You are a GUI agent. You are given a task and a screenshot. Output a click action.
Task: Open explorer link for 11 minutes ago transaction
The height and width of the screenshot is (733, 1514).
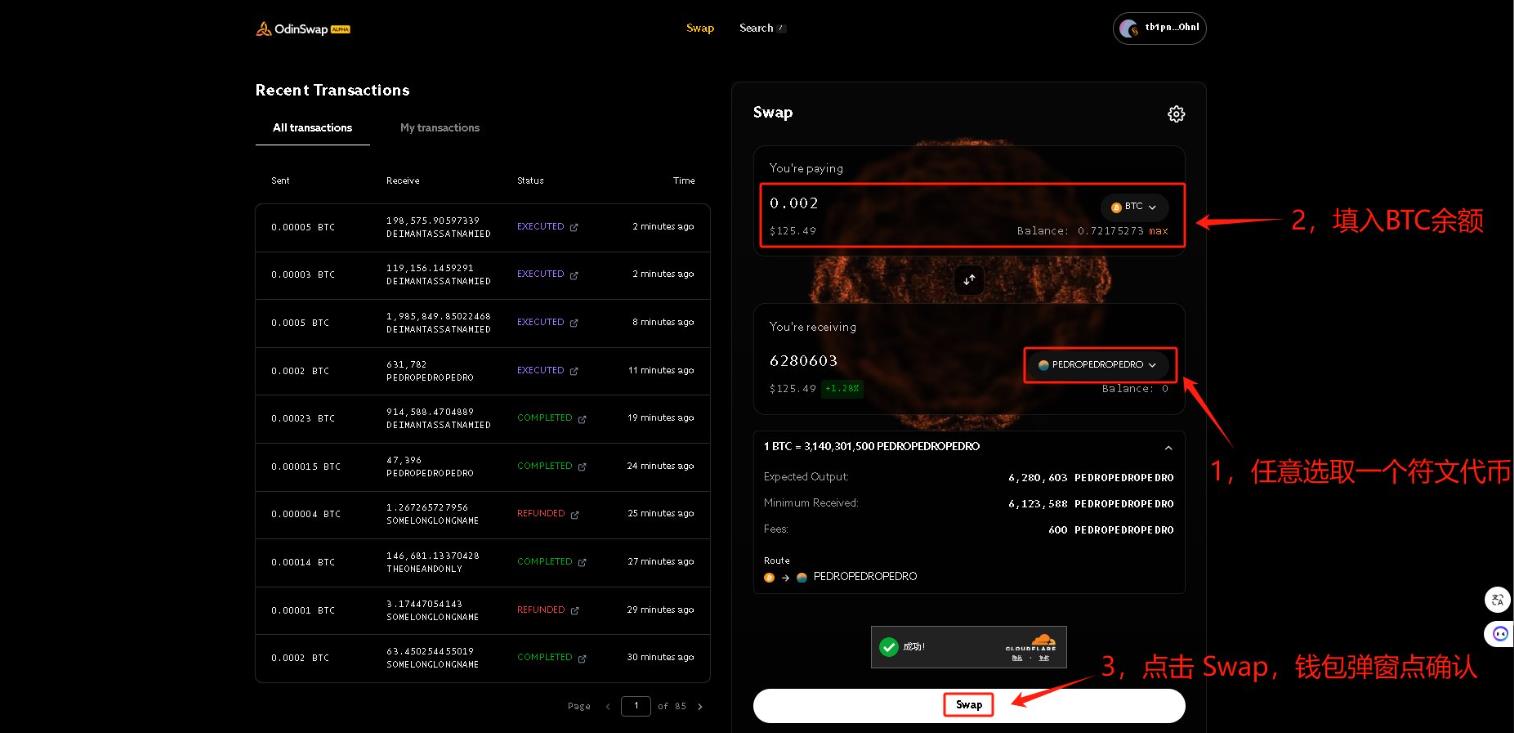pyautogui.click(x=574, y=370)
